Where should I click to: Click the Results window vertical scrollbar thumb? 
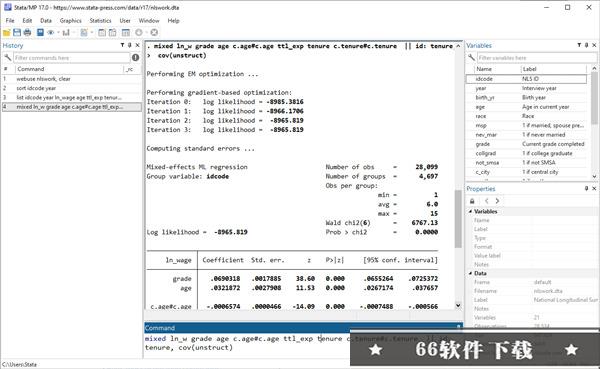(x=458, y=219)
